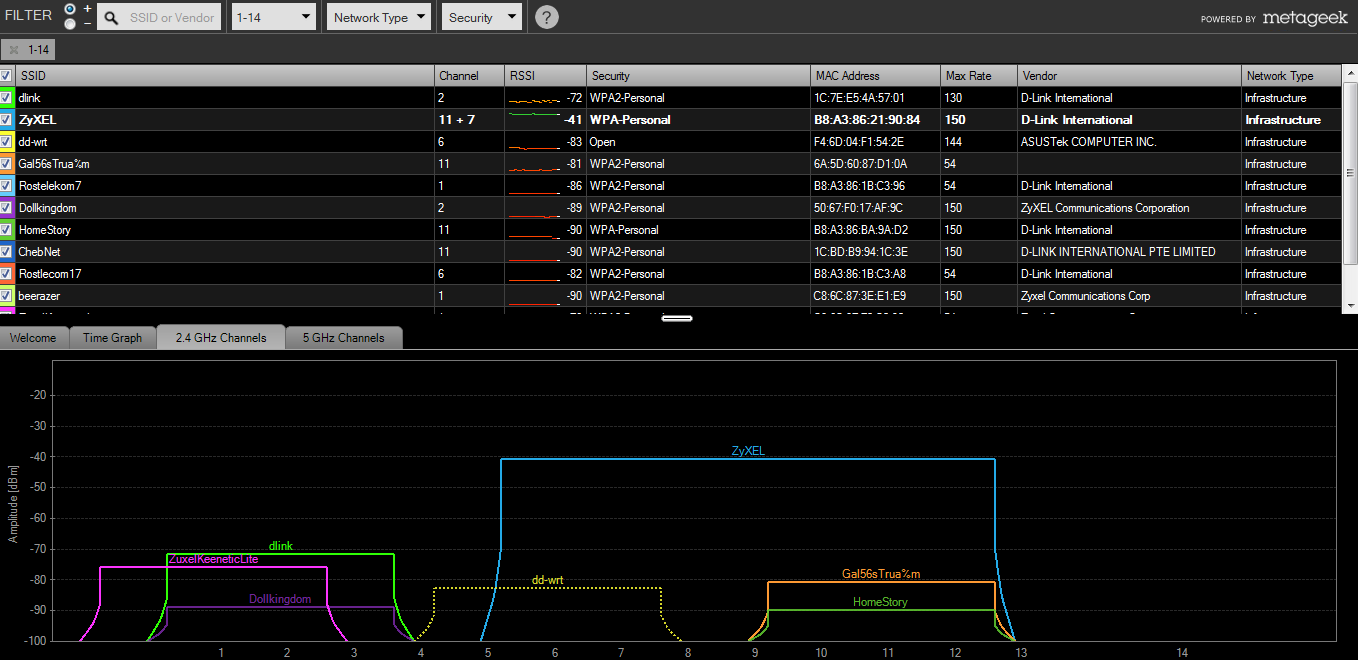This screenshot has height=660, width=1358.
Task: Toggle the ZyXEL network checkbox
Action: [6, 120]
